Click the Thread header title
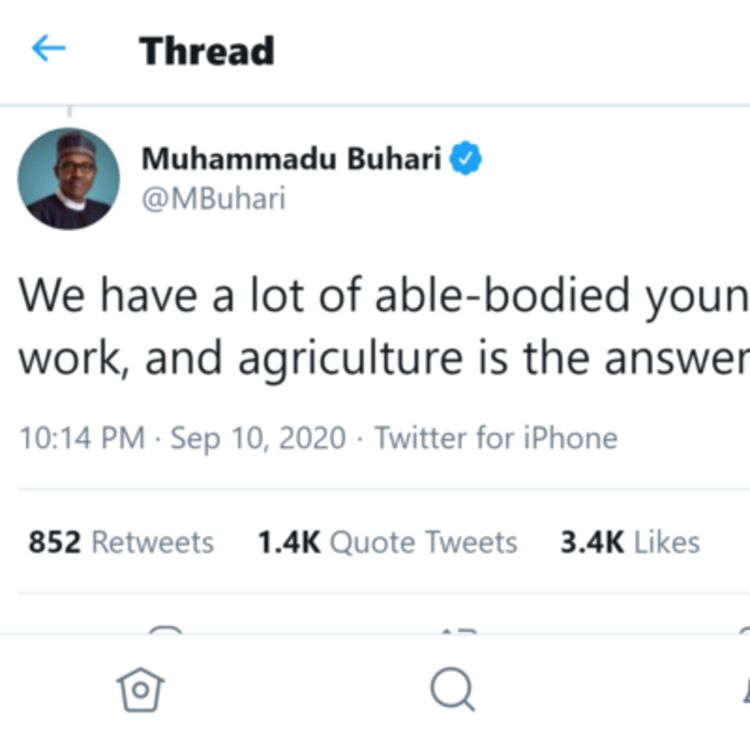The image size is (750, 750). click(x=206, y=50)
